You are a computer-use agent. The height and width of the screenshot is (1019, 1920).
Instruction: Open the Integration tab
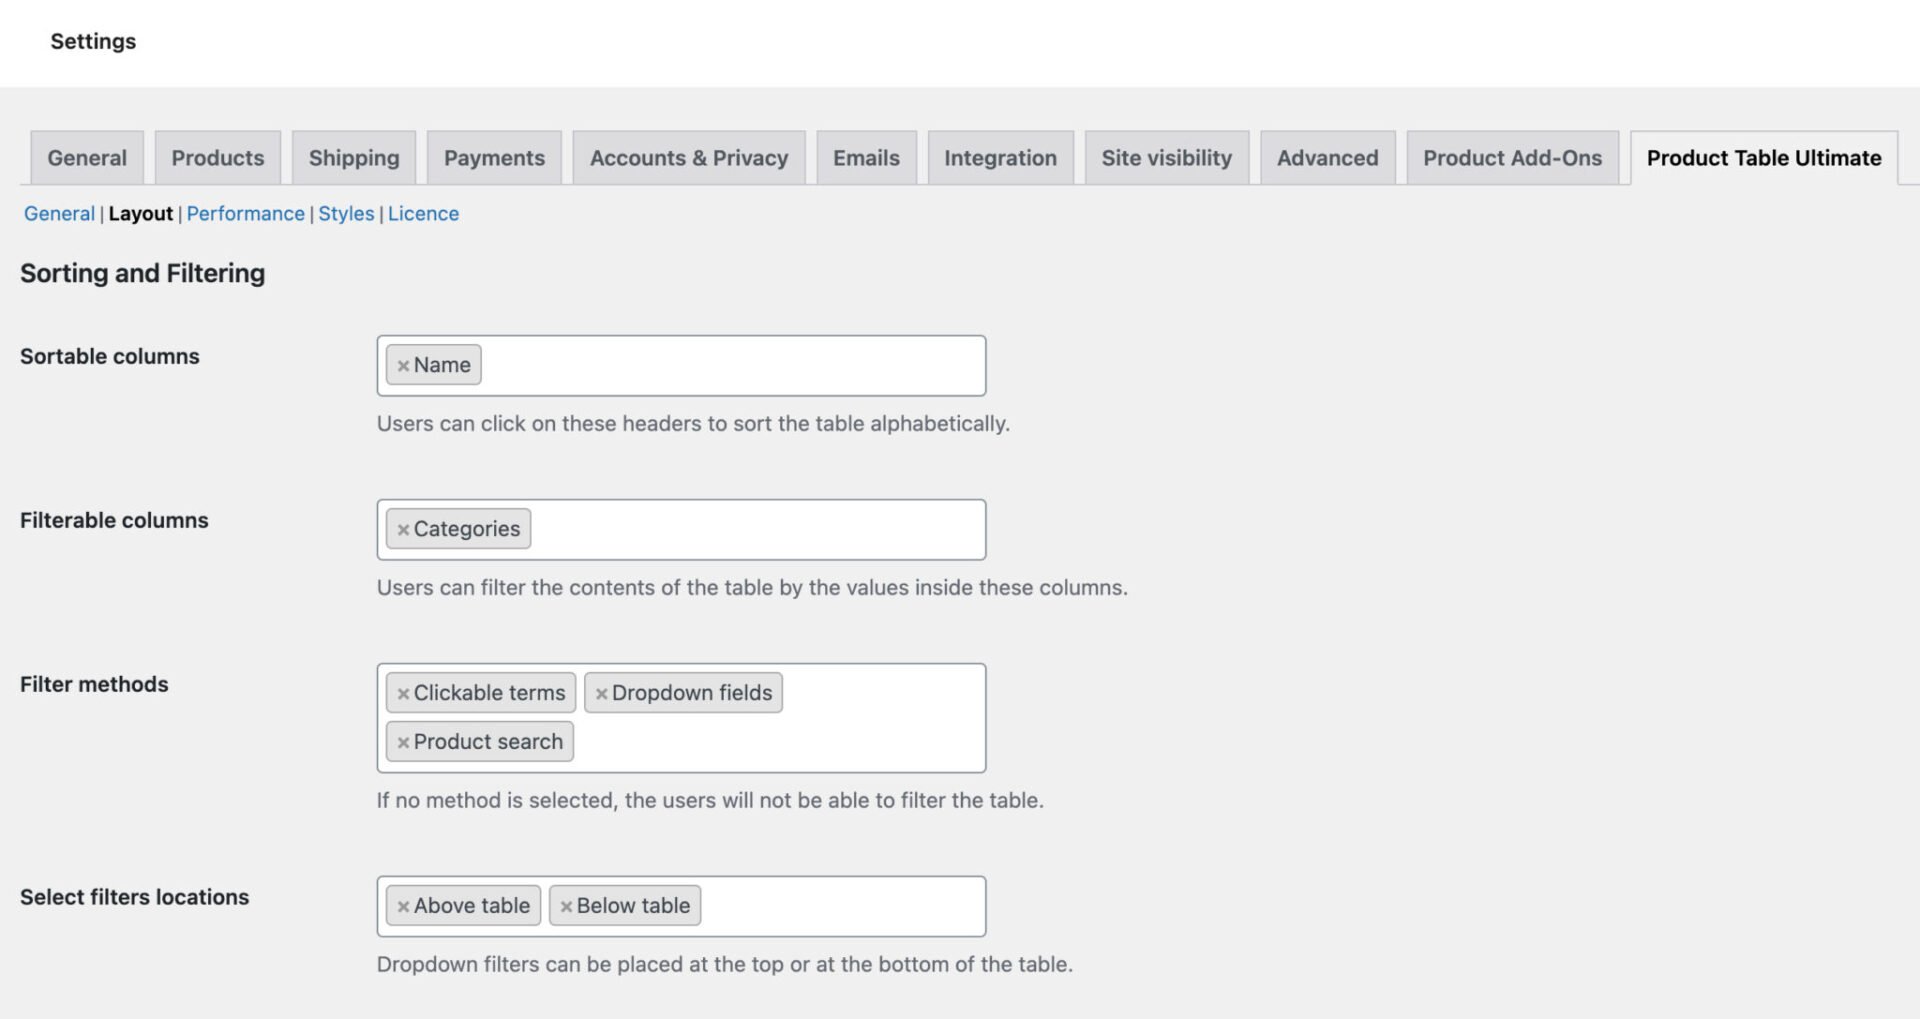tap(1000, 158)
